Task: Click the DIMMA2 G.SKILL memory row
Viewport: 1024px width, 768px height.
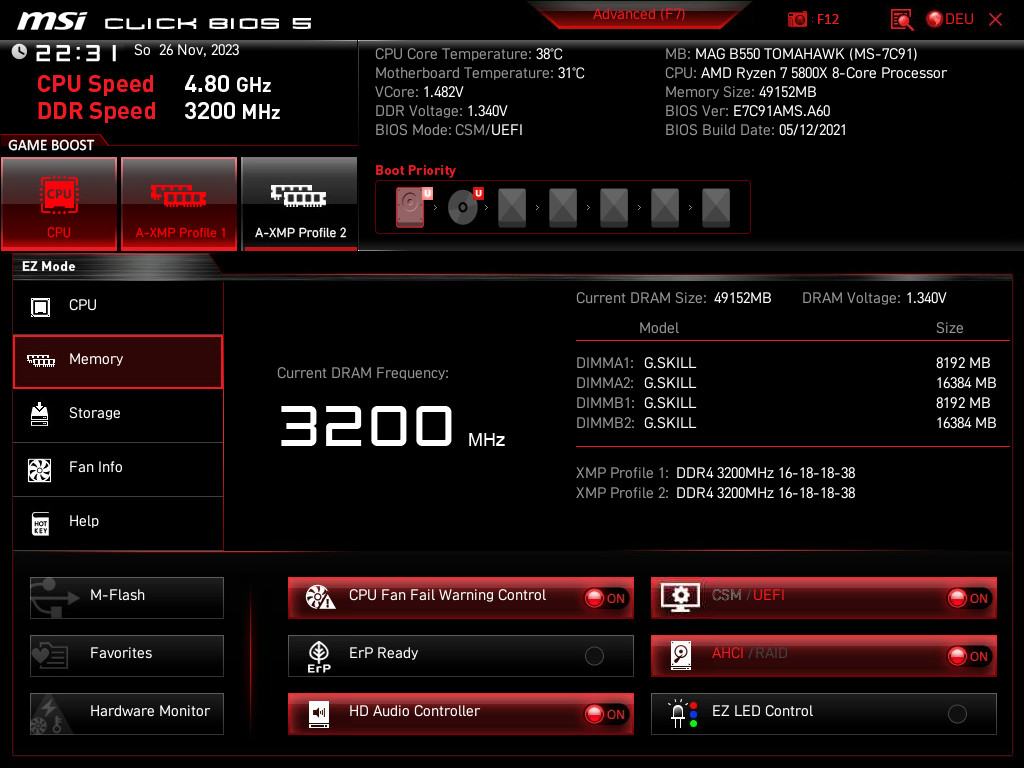Action: point(786,383)
